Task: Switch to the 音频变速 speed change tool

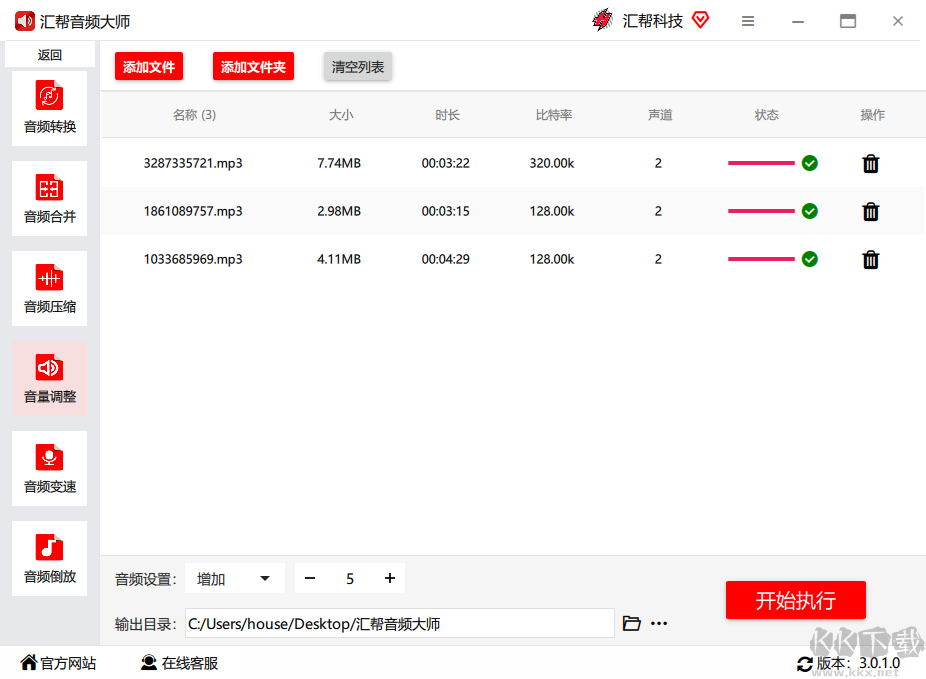Action: [49, 468]
